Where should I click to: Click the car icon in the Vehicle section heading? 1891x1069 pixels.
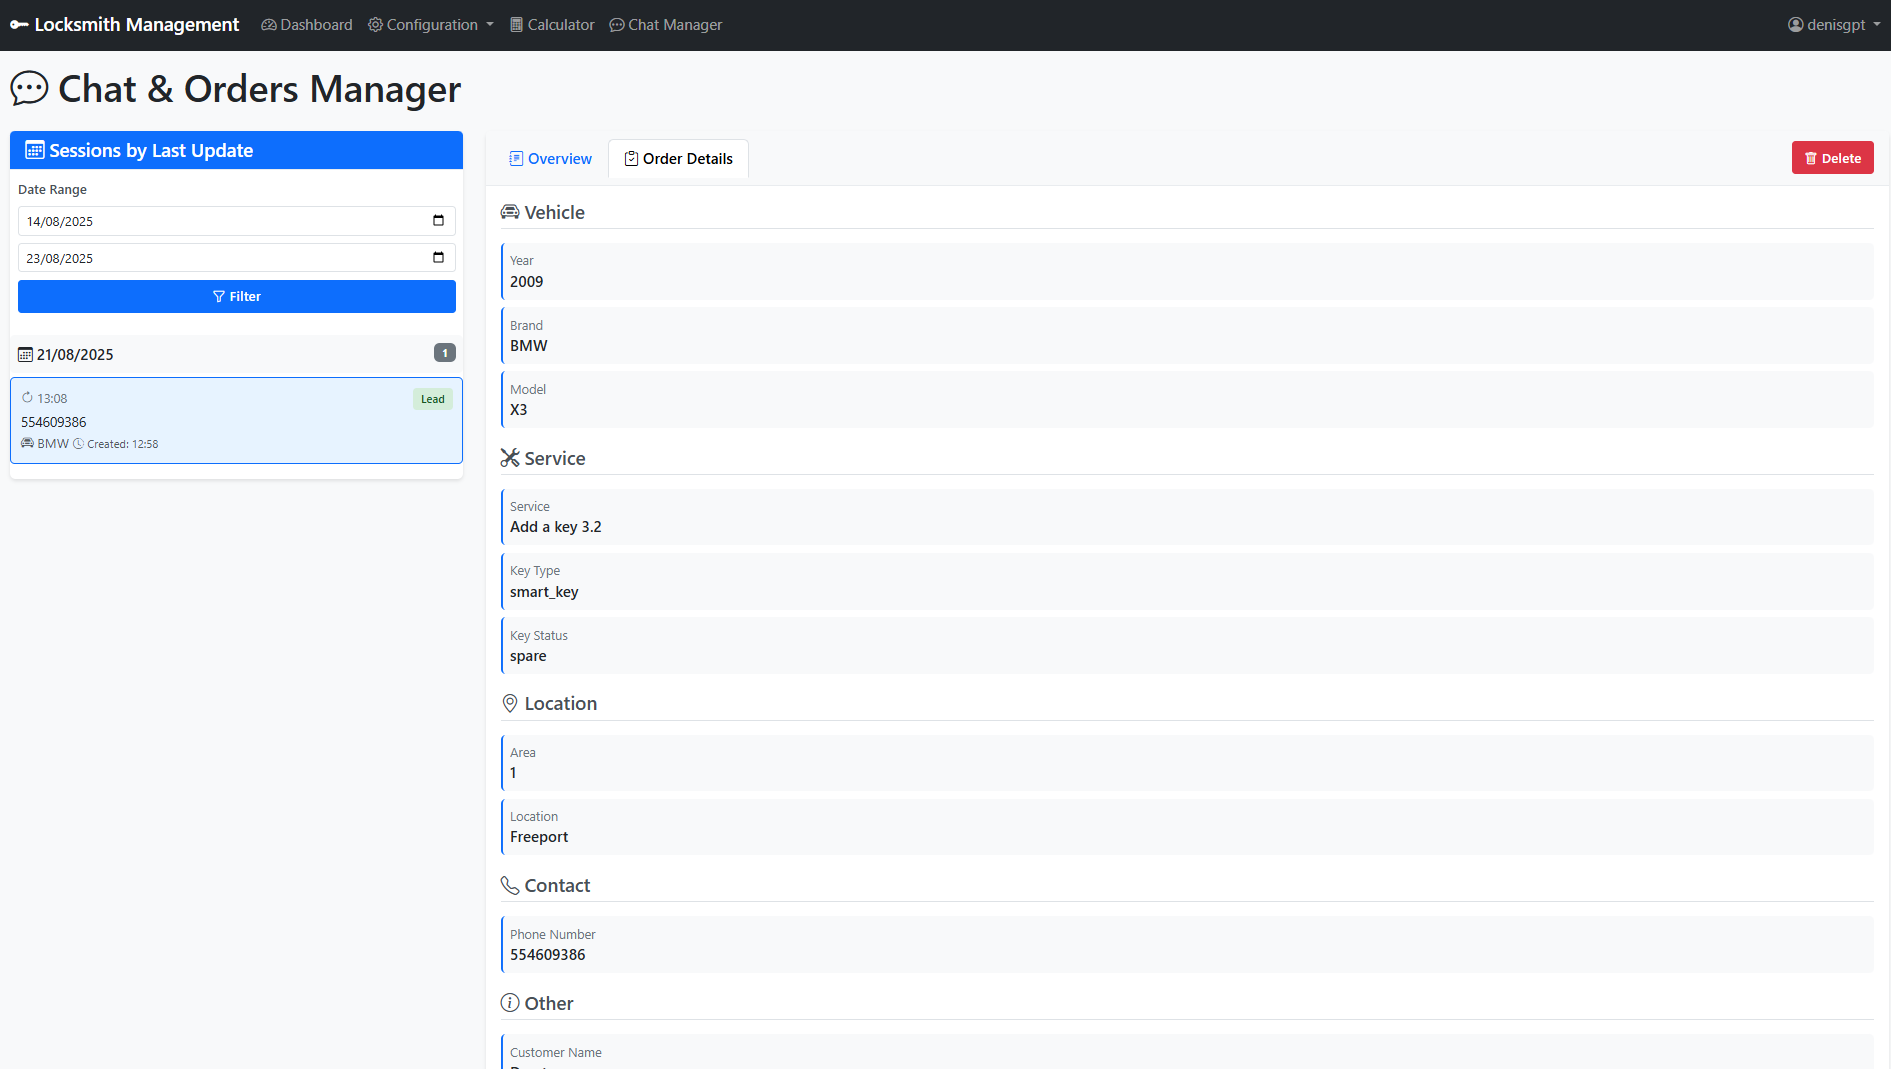[510, 212]
